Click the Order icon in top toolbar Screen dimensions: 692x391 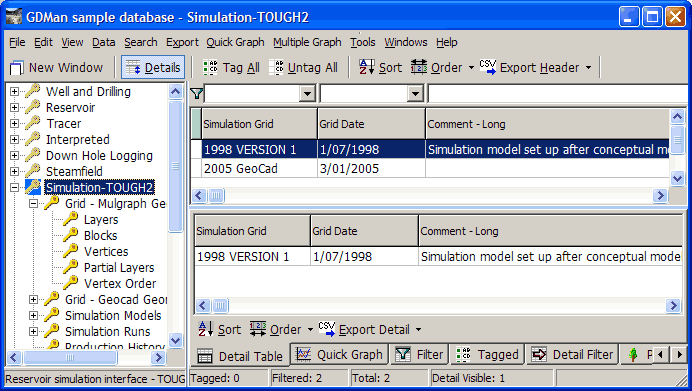tap(419, 68)
